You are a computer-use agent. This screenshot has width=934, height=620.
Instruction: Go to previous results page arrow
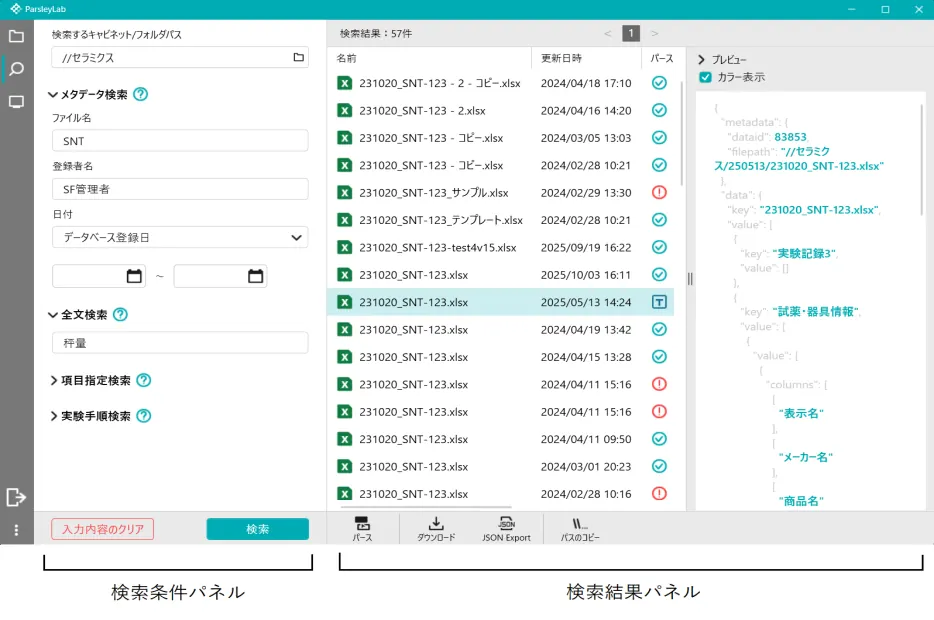click(x=607, y=33)
